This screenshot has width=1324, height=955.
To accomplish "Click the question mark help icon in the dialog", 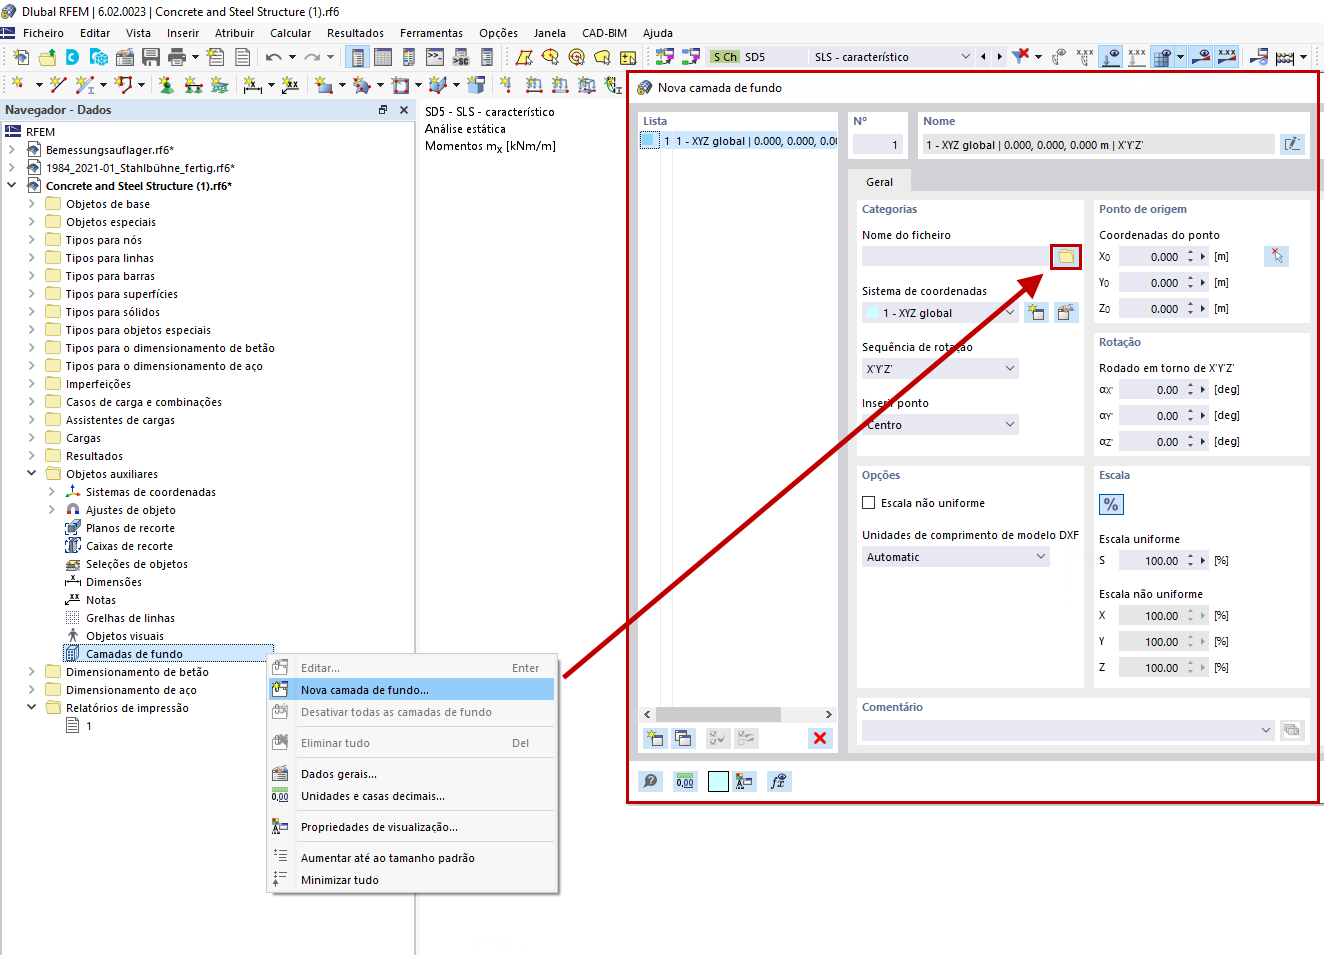I will pyautogui.click(x=650, y=781).
